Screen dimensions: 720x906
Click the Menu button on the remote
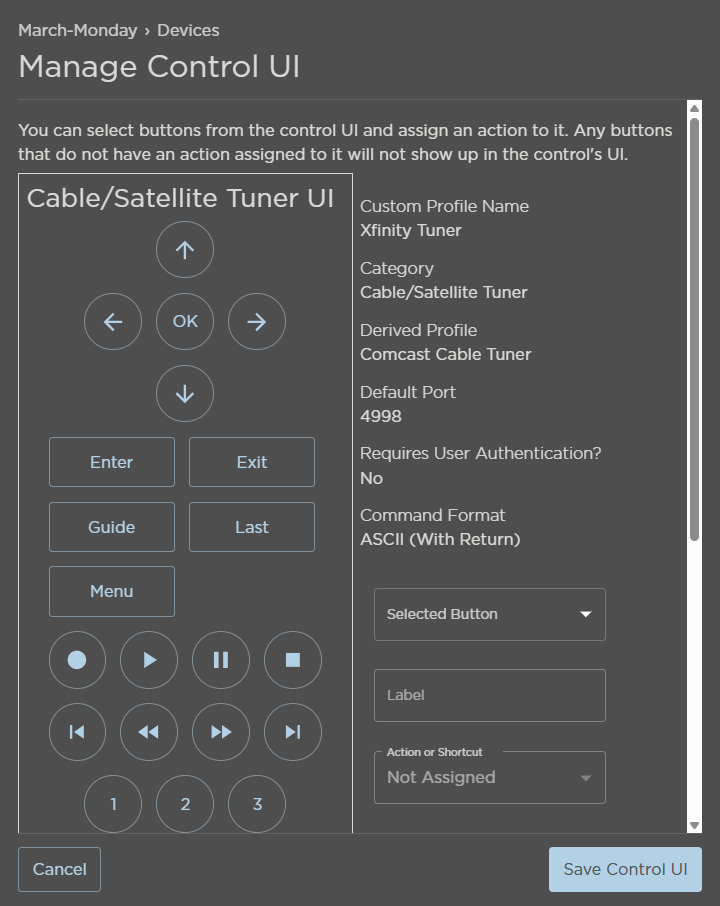pyautogui.click(x=111, y=591)
